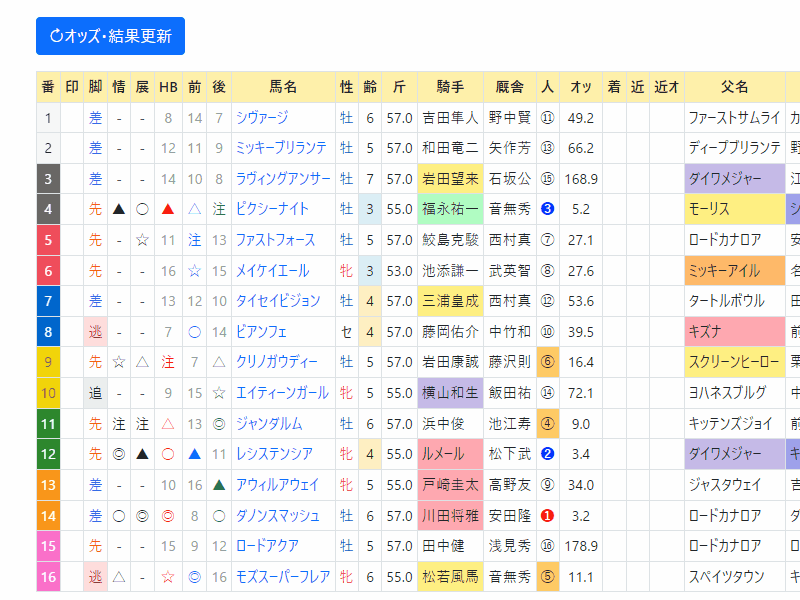Select yellow horse number 9 cell
The width and height of the screenshot is (800, 600).
click(48, 362)
